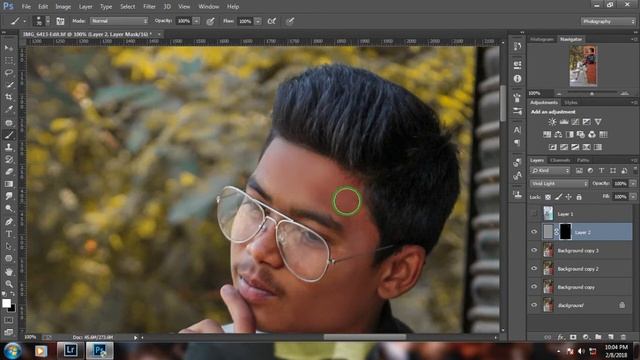Hide the Background copy 2 layer
This screenshot has width=640, height=360.
coord(534,269)
